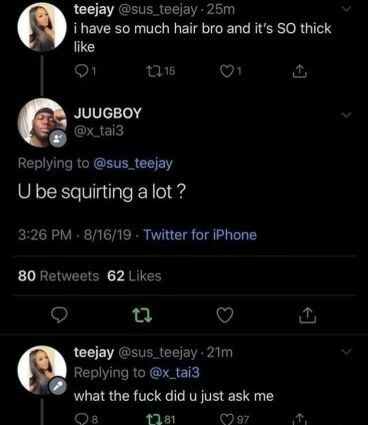Open JUUGBOY's profile picture
Screen dimensions: 368x425
click(x=42, y=123)
